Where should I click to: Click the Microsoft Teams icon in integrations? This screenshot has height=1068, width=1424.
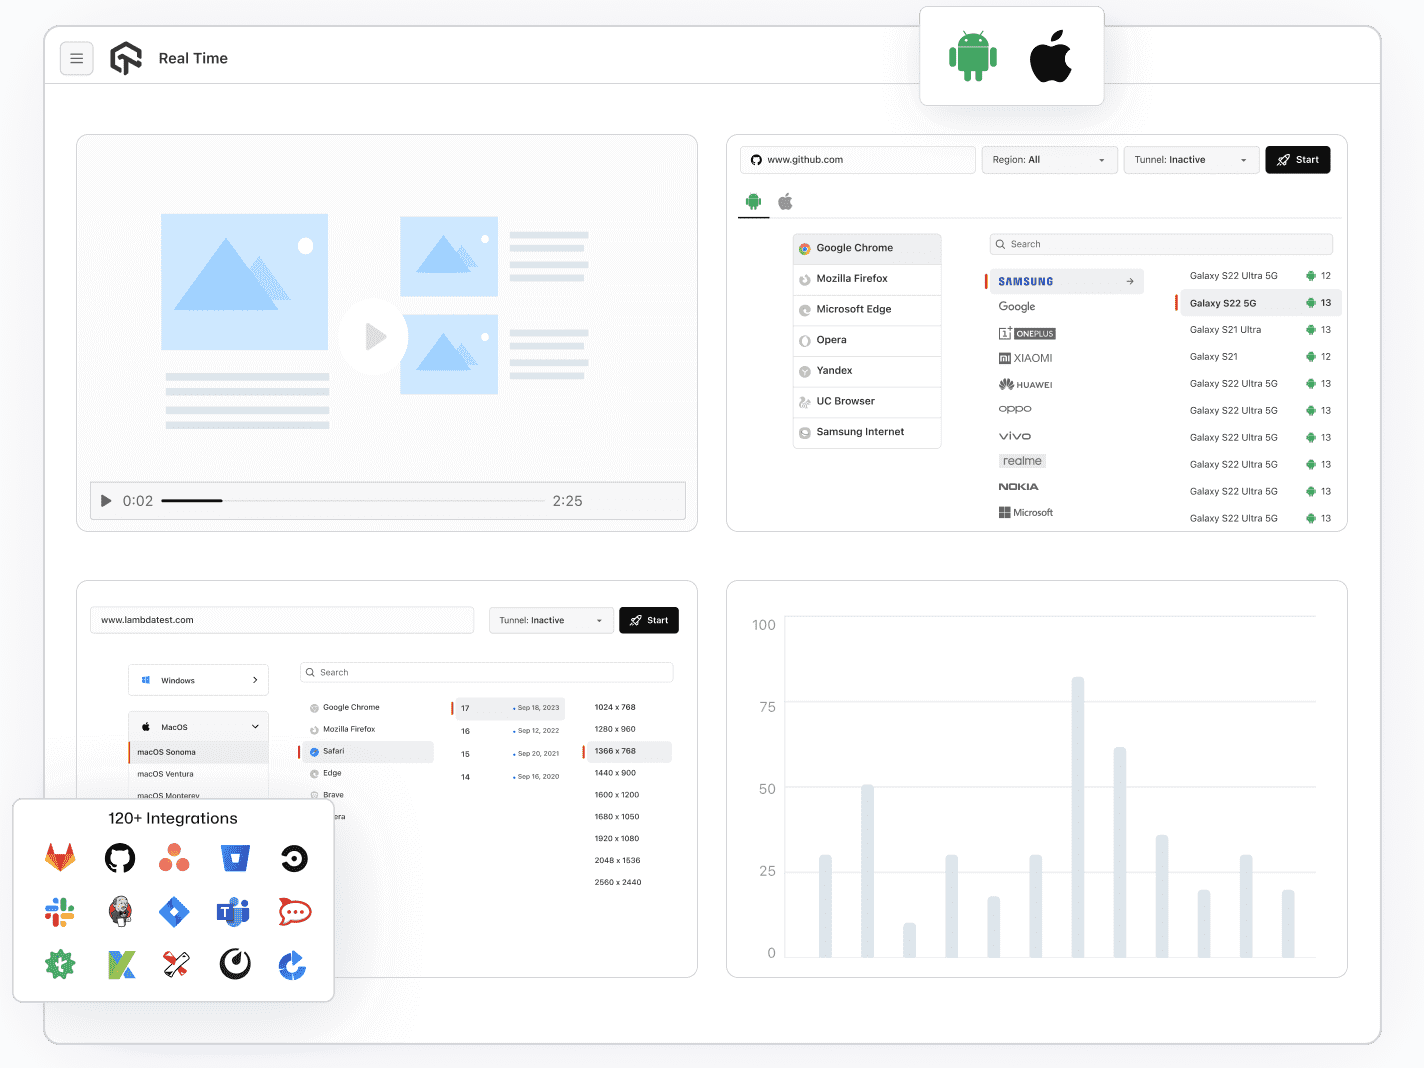pos(233,911)
